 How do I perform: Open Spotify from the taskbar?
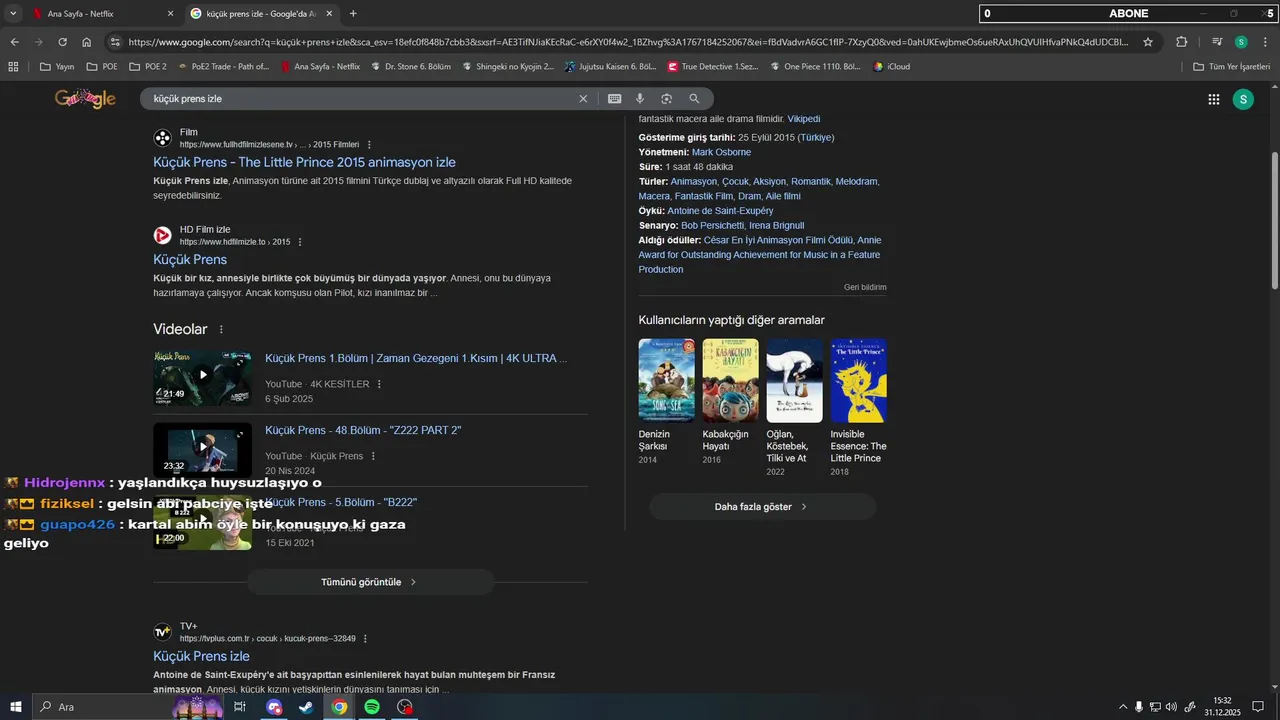[372, 707]
